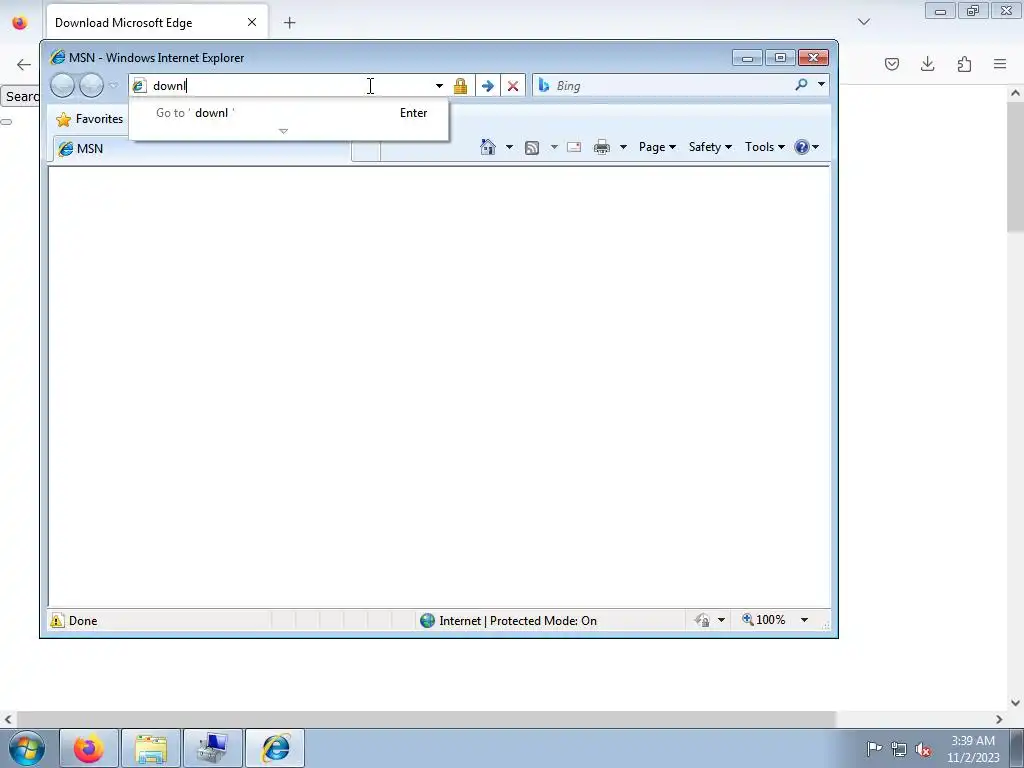This screenshot has width=1024, height=768.
Task: Click the muted volume tray icon
Action: coord(923,749)
